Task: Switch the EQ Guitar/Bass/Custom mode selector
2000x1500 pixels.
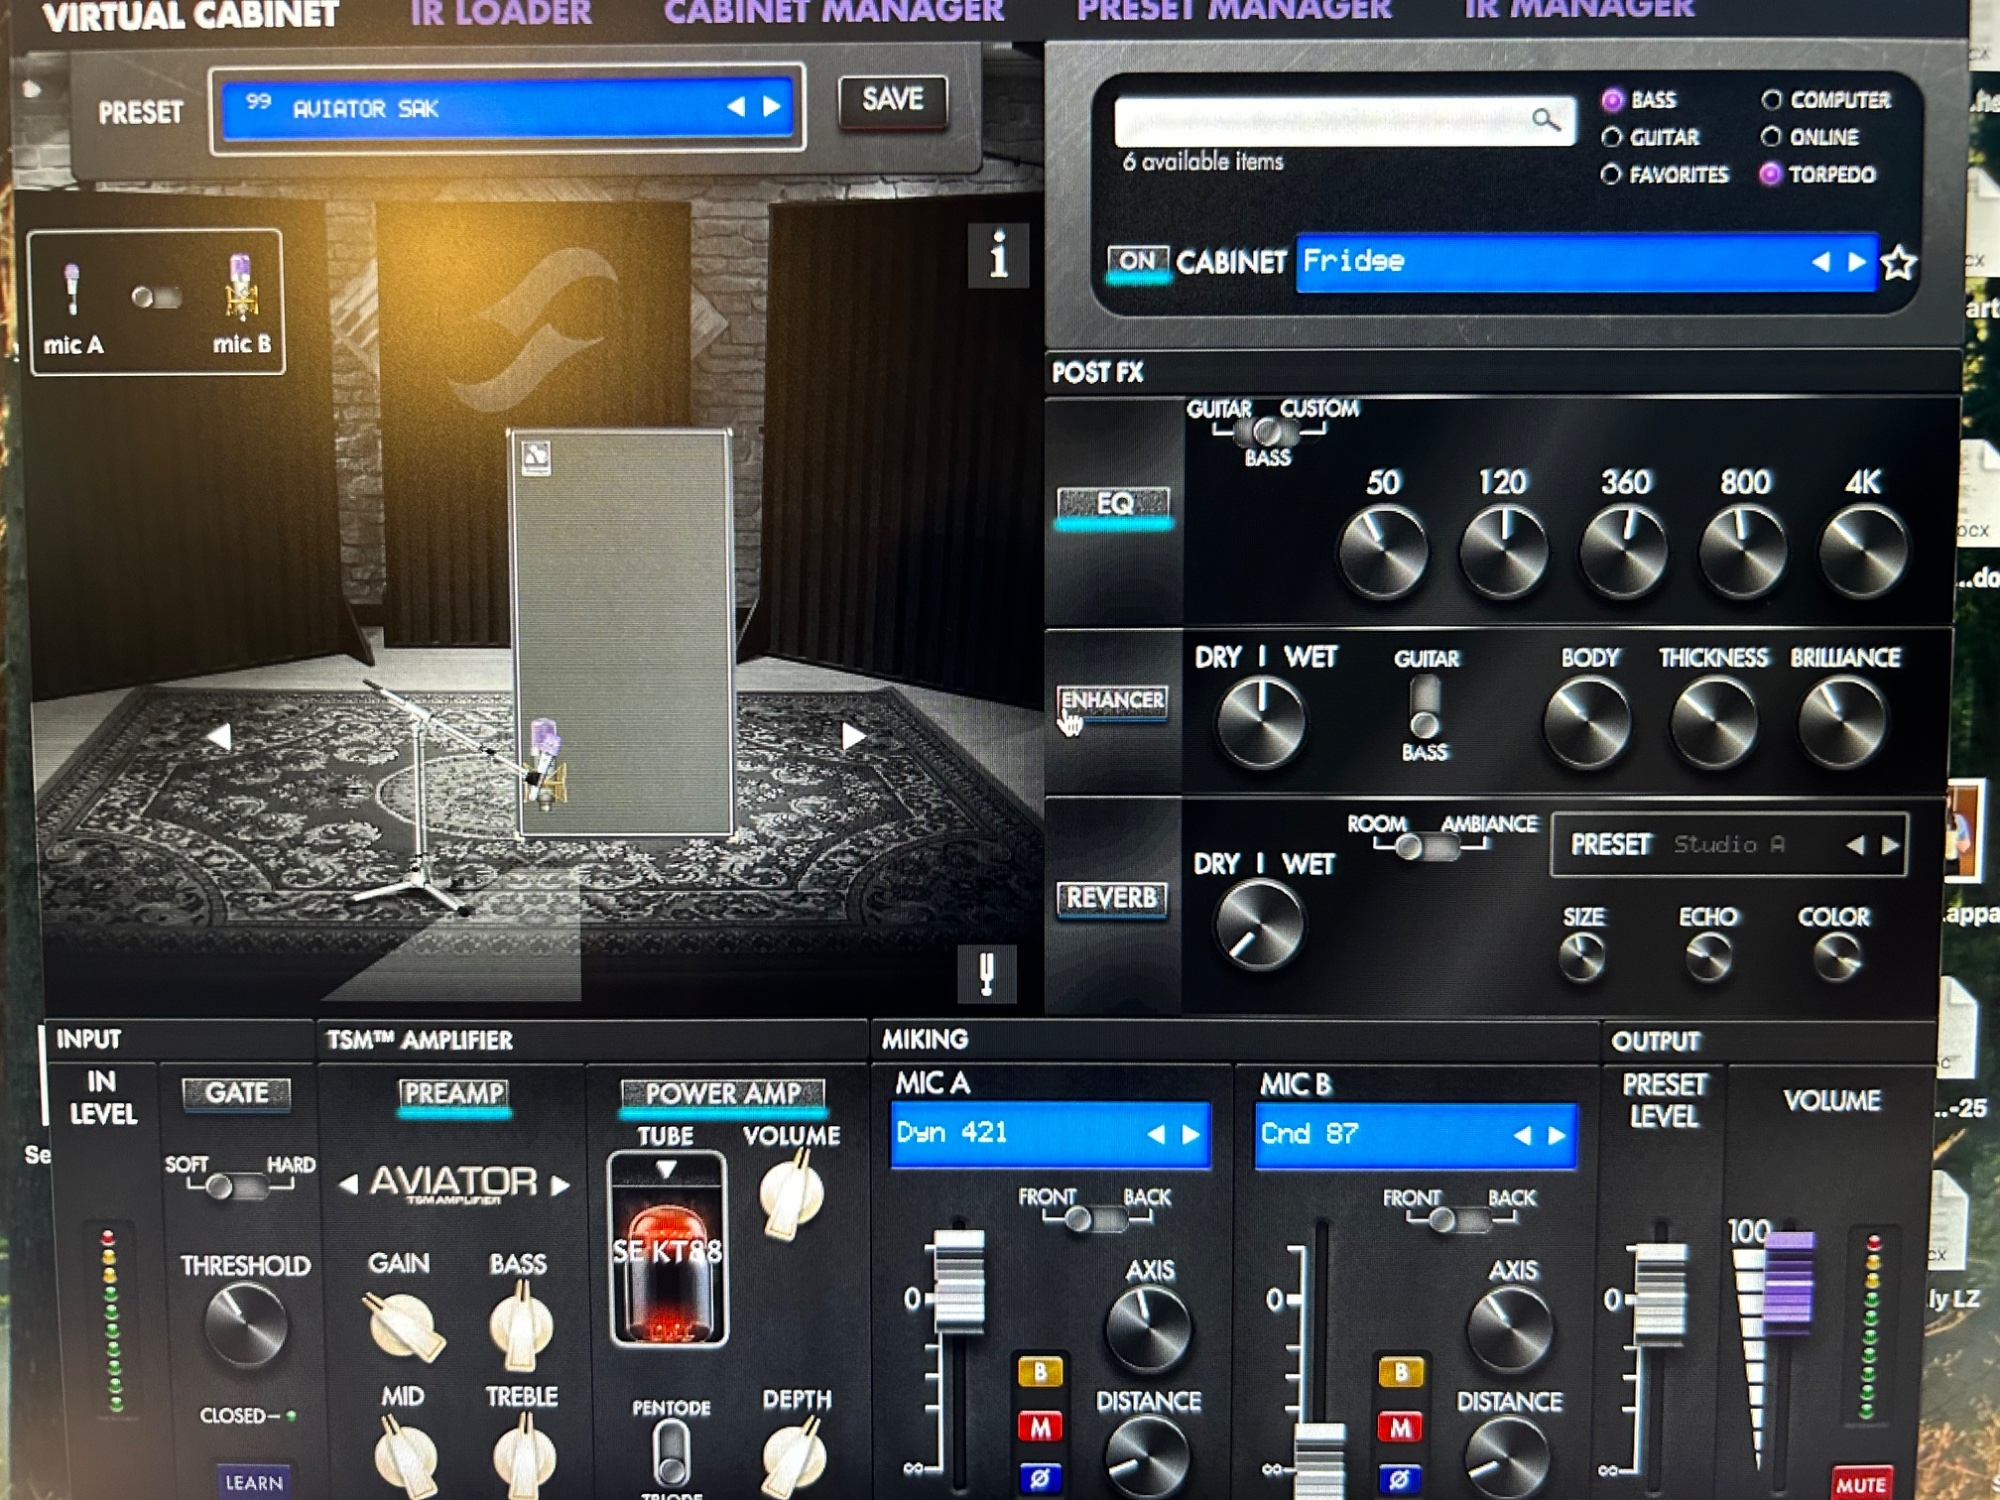Action: (x=1267, y=432)
